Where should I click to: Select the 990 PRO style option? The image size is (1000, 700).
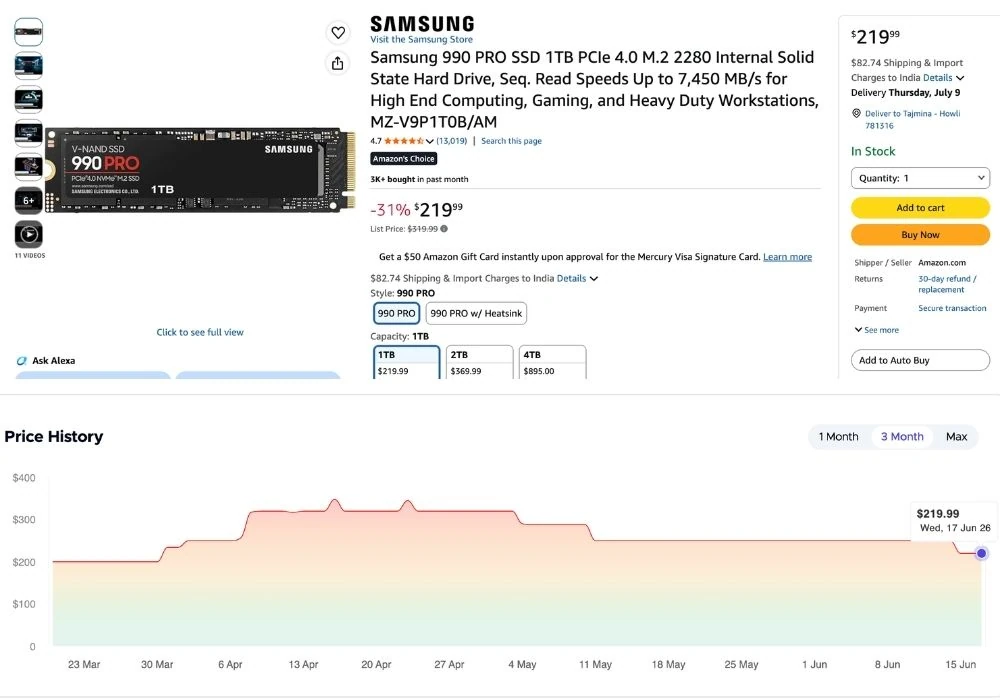[x=396, y=314]
